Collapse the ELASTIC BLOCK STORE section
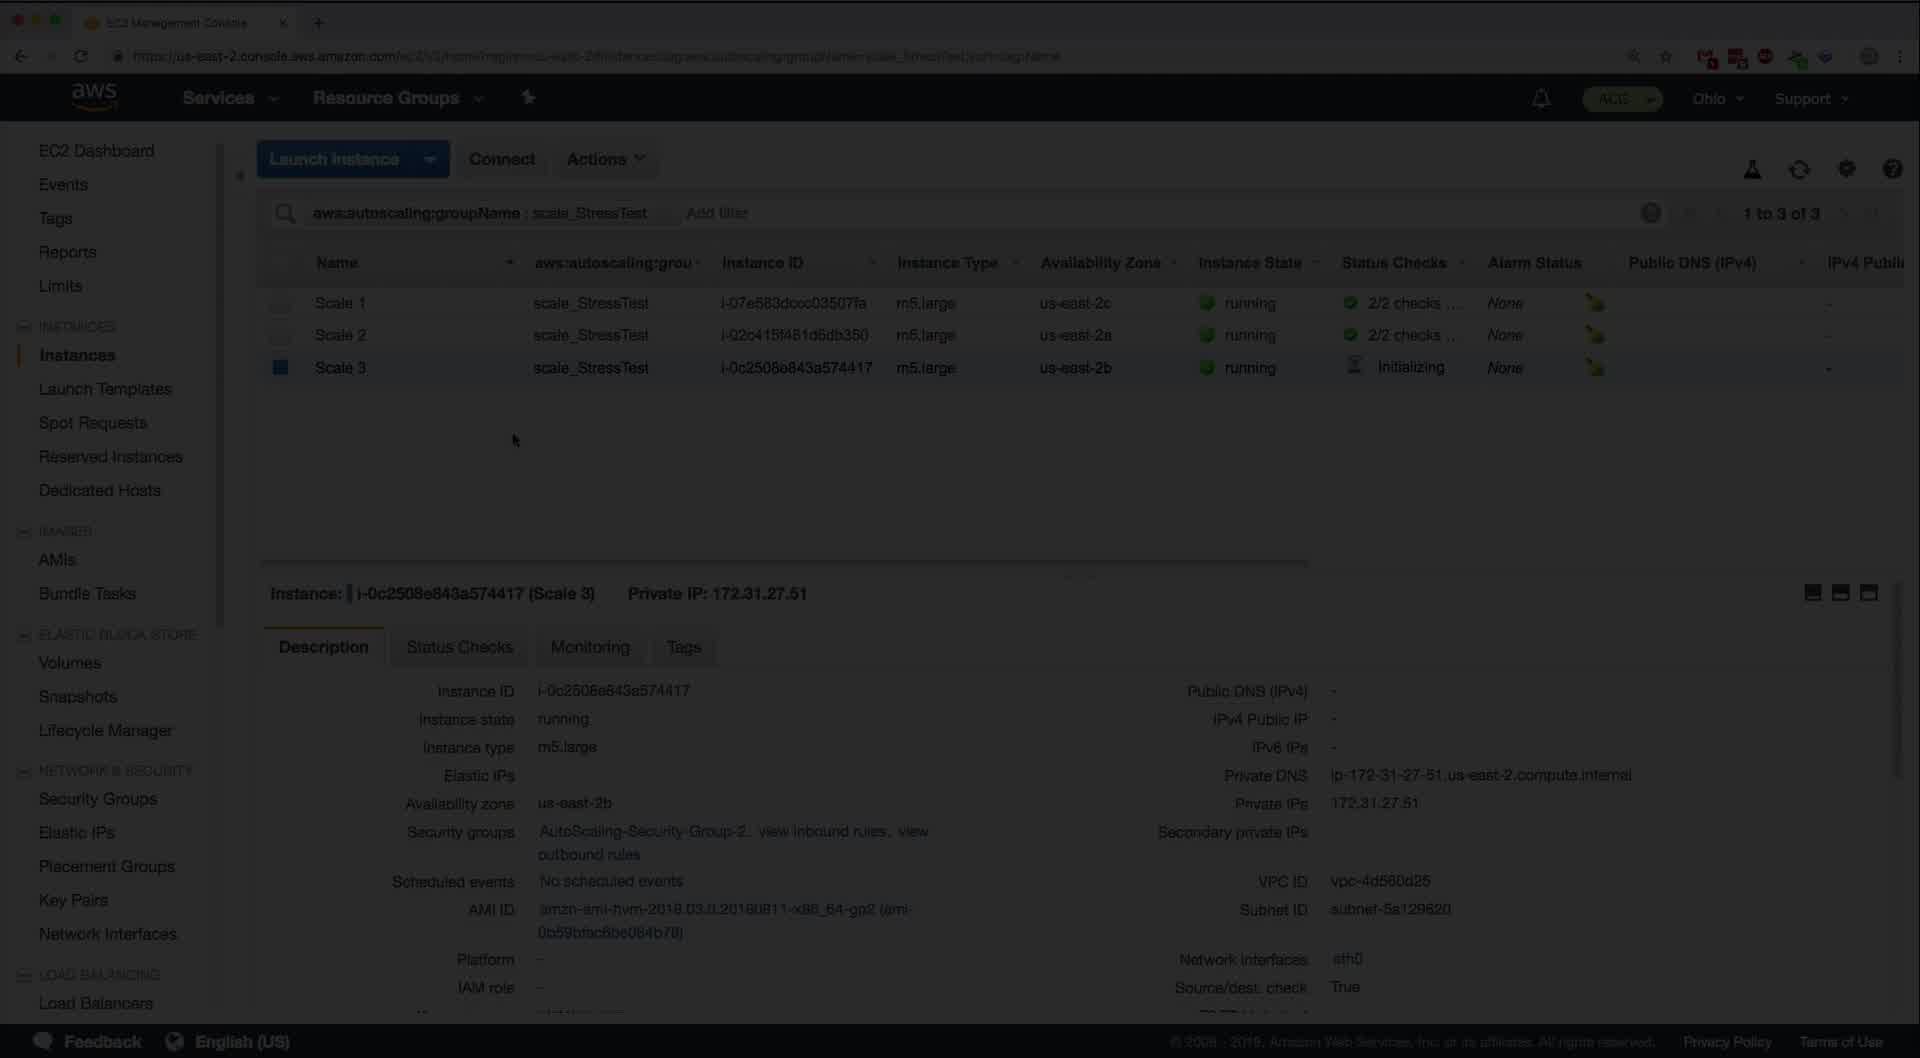1920x1058 pixels. point(24,635)
